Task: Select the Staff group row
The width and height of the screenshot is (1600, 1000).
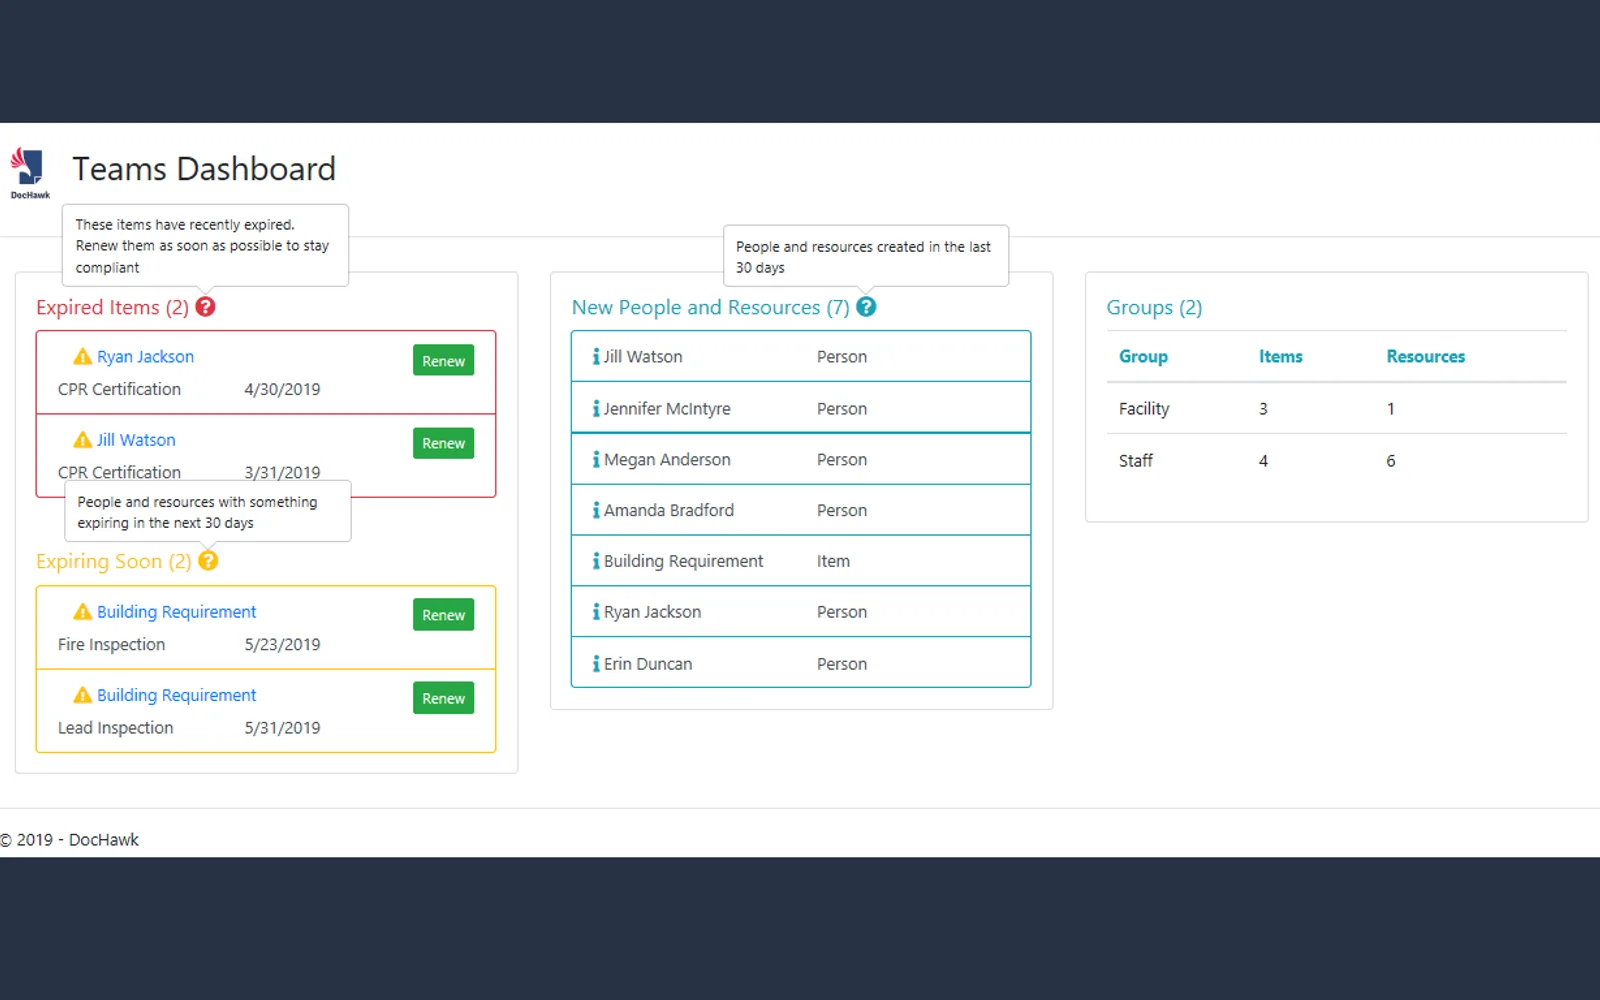Action: click(1336, 460)
